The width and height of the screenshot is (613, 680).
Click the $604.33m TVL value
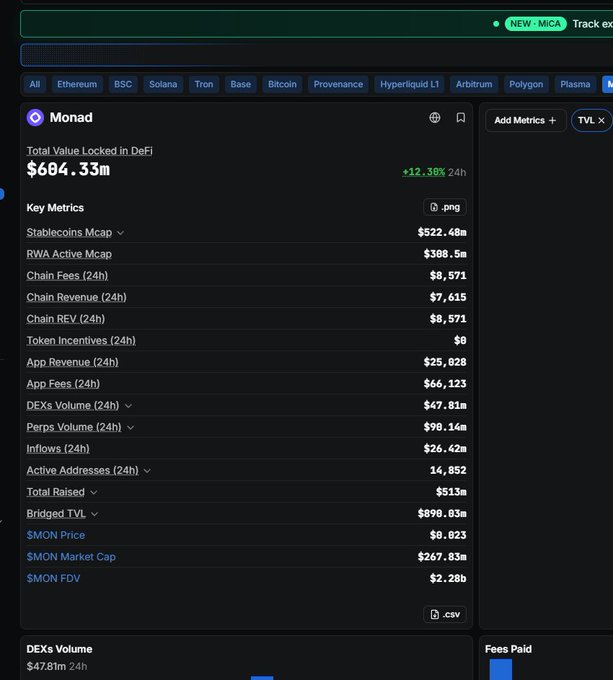68,169
